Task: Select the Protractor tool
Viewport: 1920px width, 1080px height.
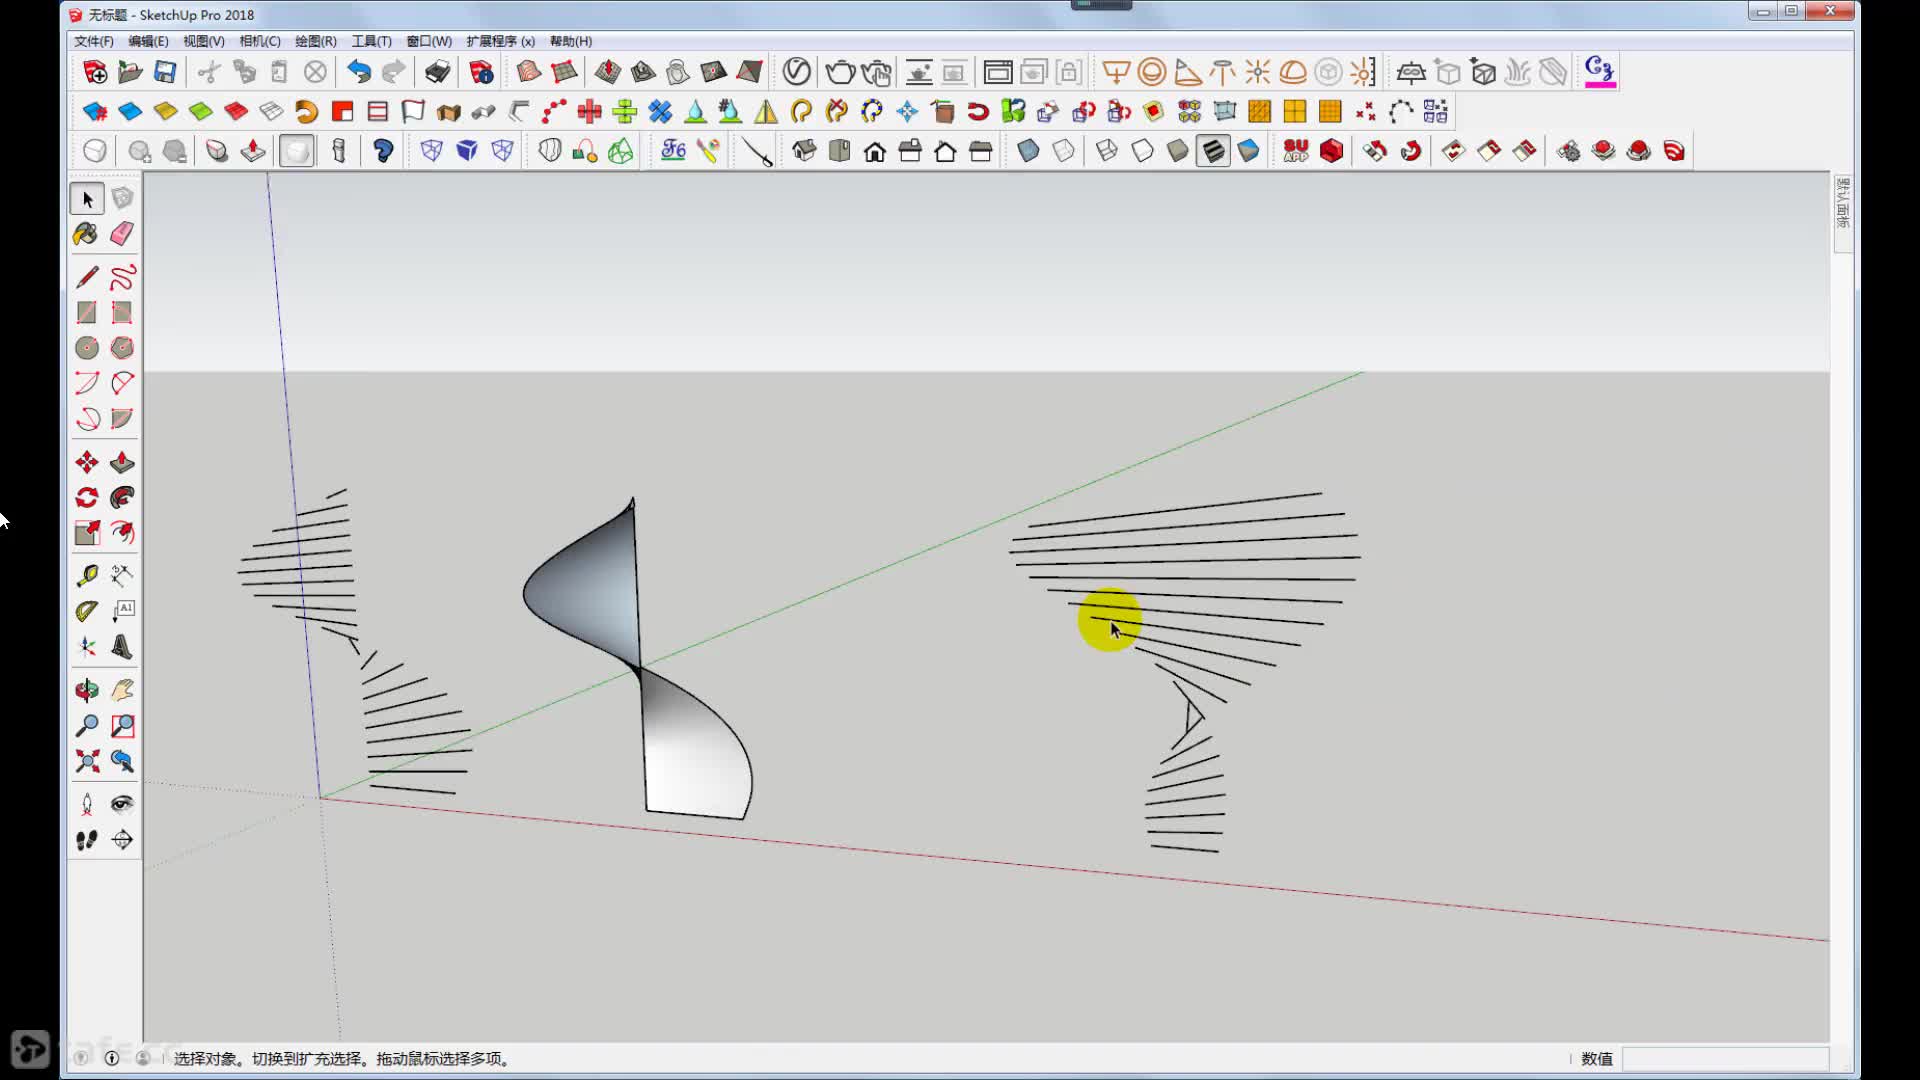Action: (87, 610)
